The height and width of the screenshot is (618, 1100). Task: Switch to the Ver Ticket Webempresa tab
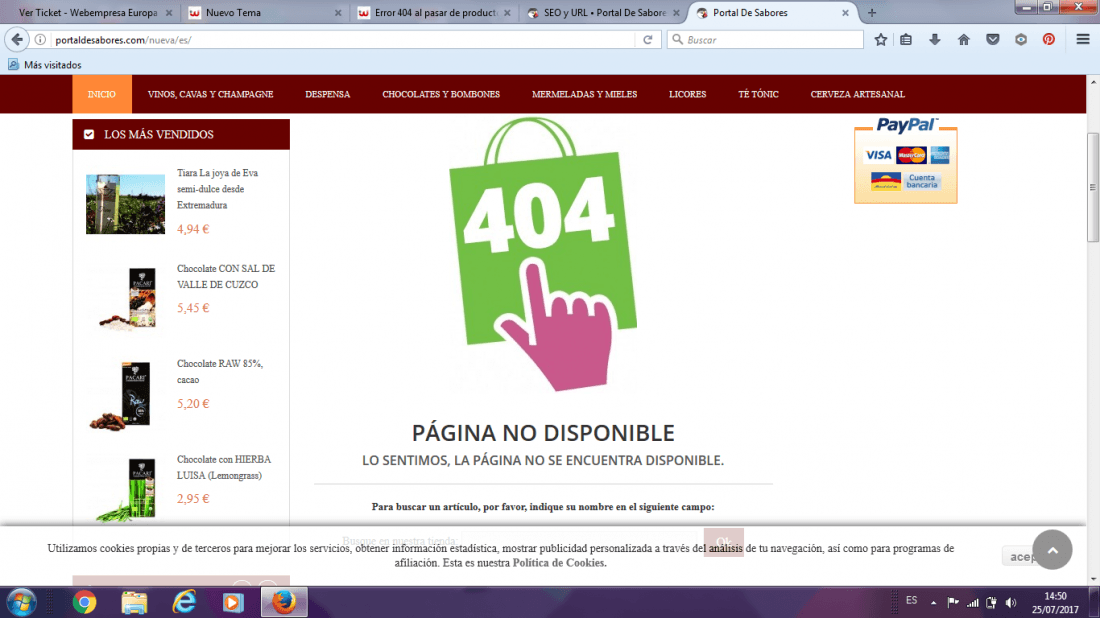pyautogui.click(x=88, y=13)
